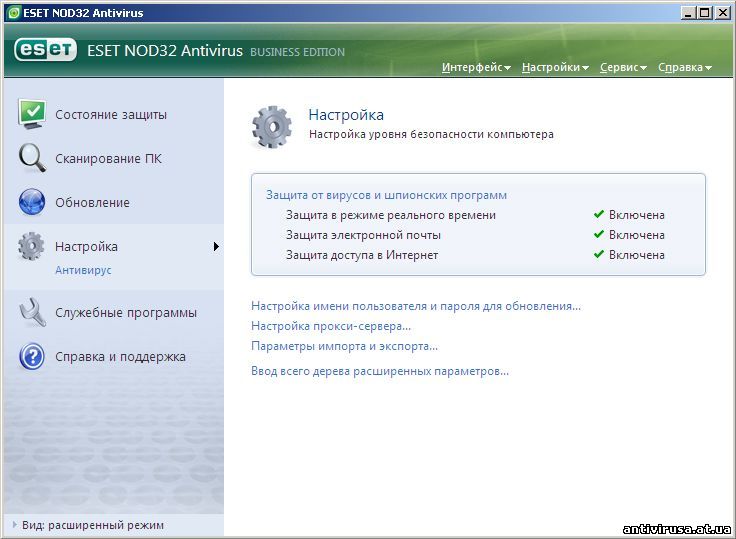The width and height of the screenshot is (736, 539).
Task: Click the ESET logo in the header
Action: point(46,51)
